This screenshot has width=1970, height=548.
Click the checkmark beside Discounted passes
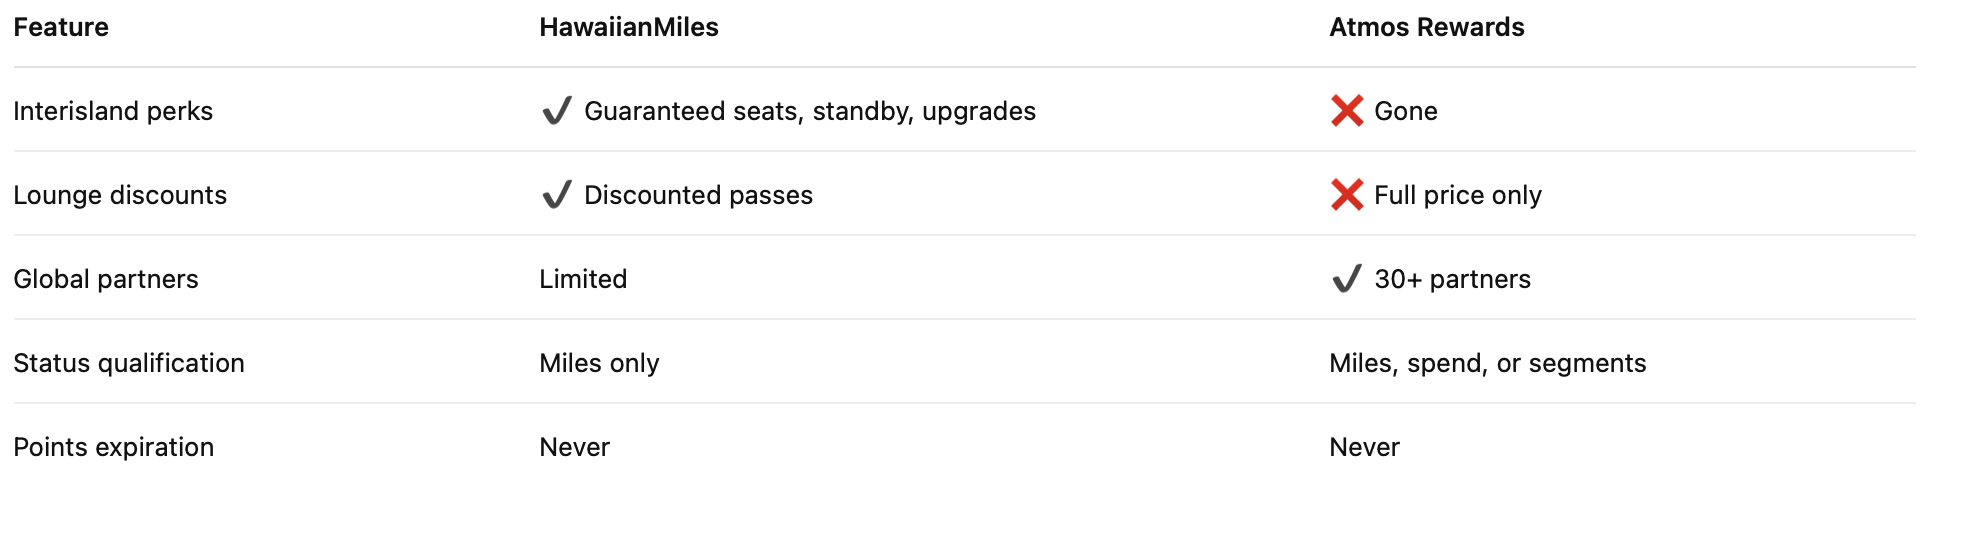(x=556, y=194)
